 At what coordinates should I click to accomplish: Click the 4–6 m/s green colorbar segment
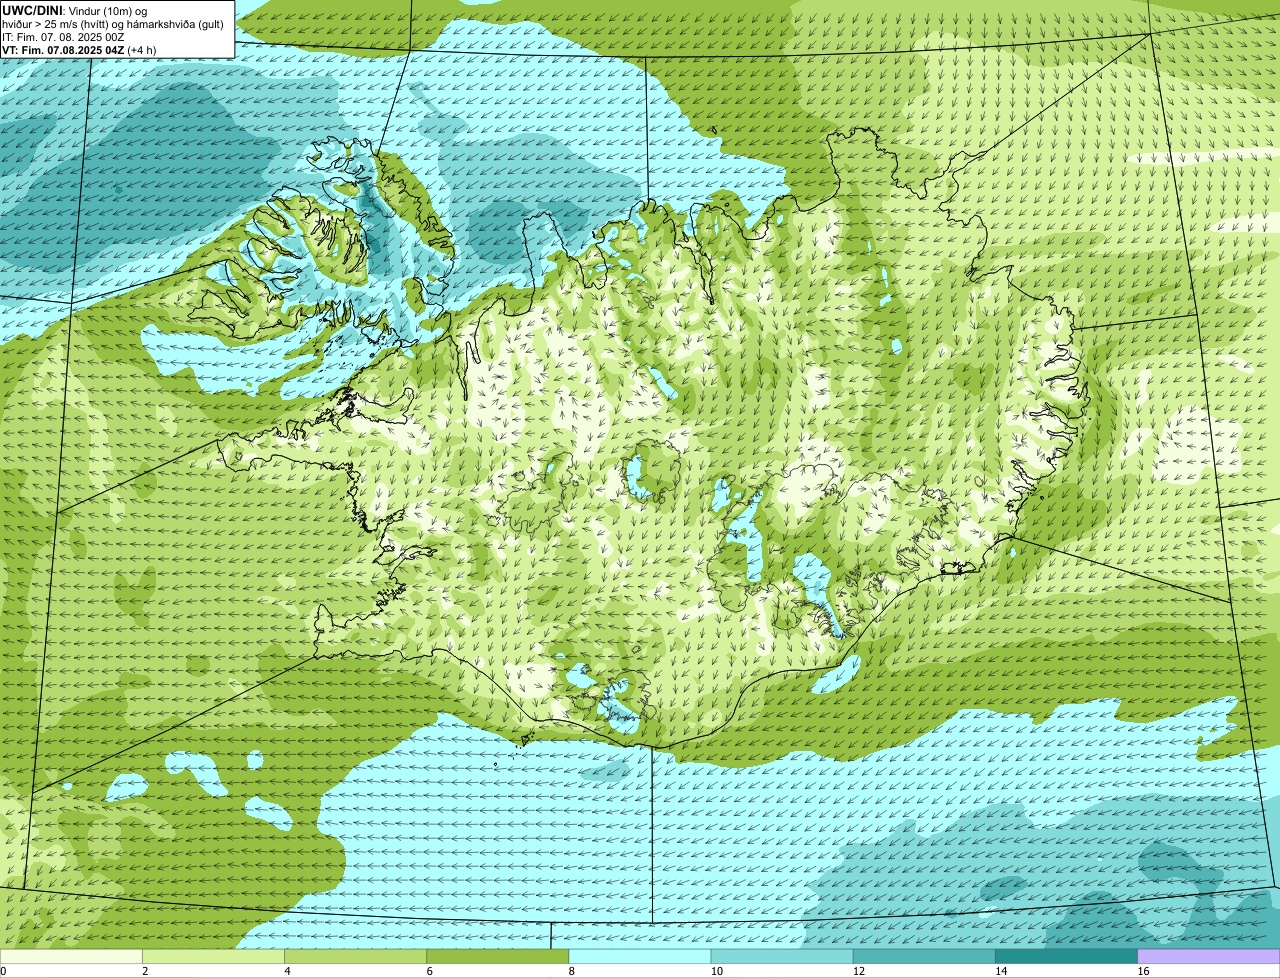pyautogui.click(x=355, y=957)
